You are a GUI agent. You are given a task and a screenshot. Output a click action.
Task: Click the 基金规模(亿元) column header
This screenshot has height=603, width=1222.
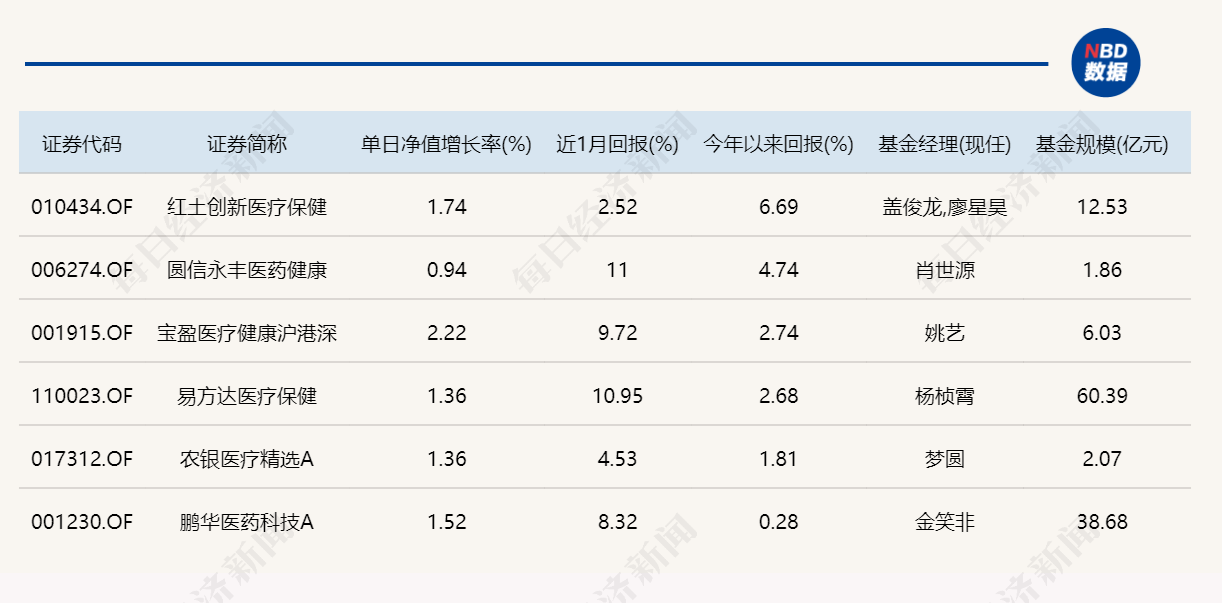tap(1102, 144)
